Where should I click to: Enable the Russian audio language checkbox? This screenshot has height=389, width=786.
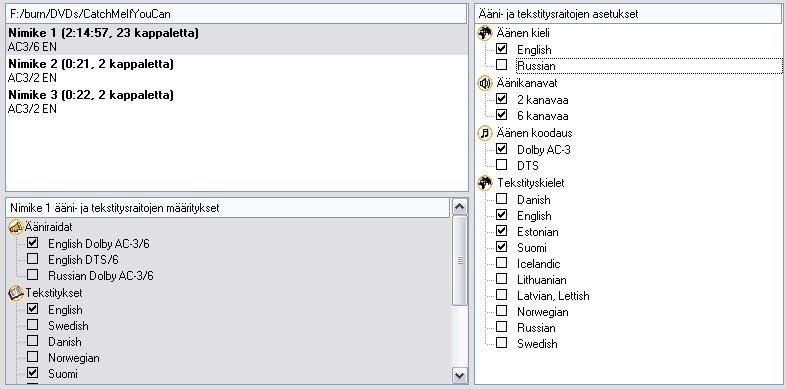(501, 65)
